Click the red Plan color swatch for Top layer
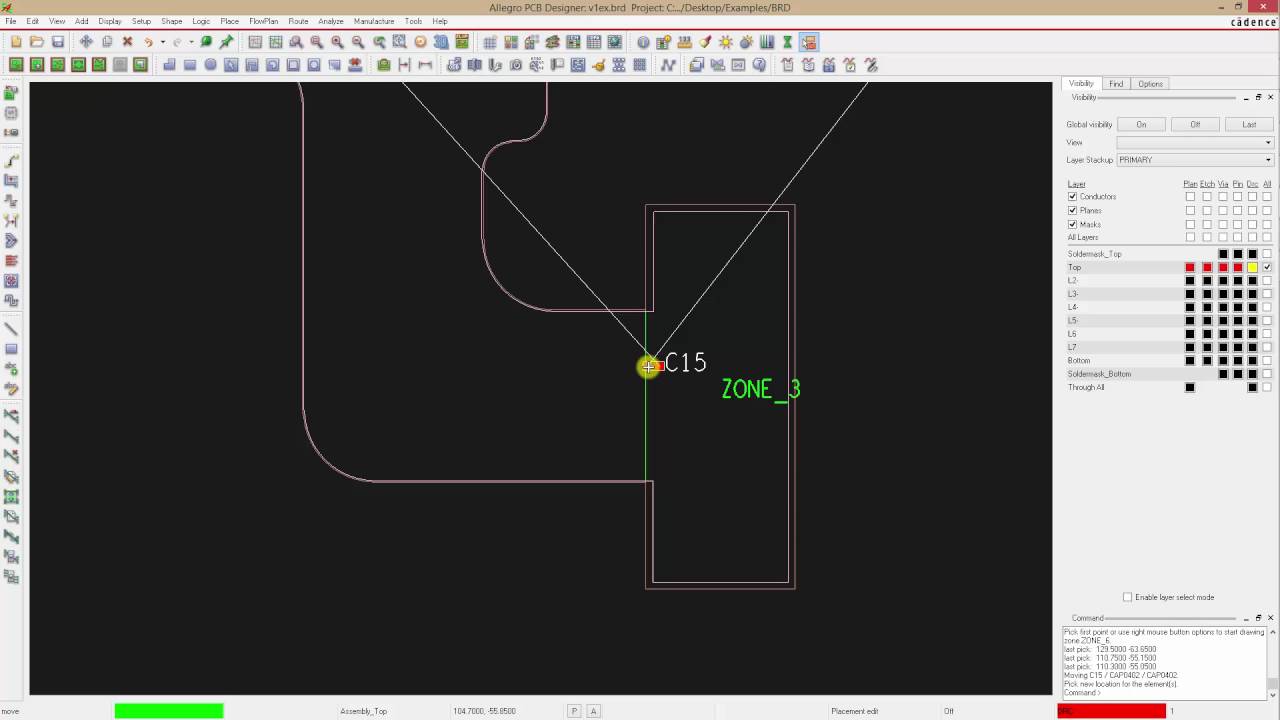Screen dimensions: 1280x720 1190,267
